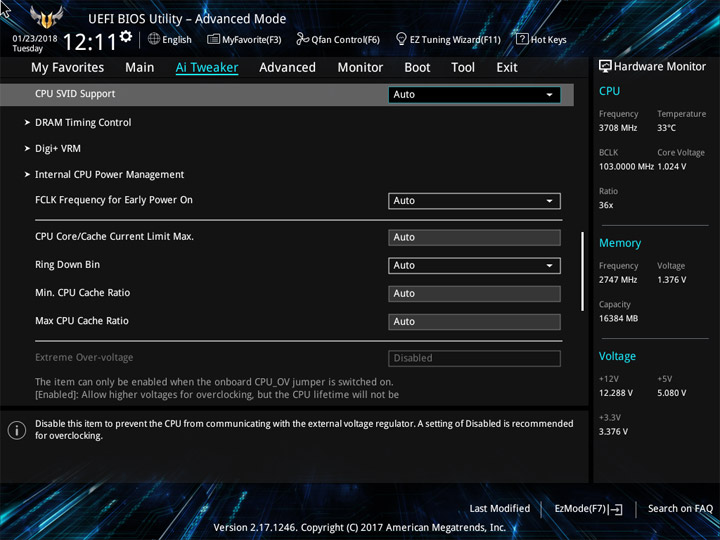Image resolution: width=720 pixels, height=540 pixels.
Task: Click the globe language icon
Action: tap(154, 39)
